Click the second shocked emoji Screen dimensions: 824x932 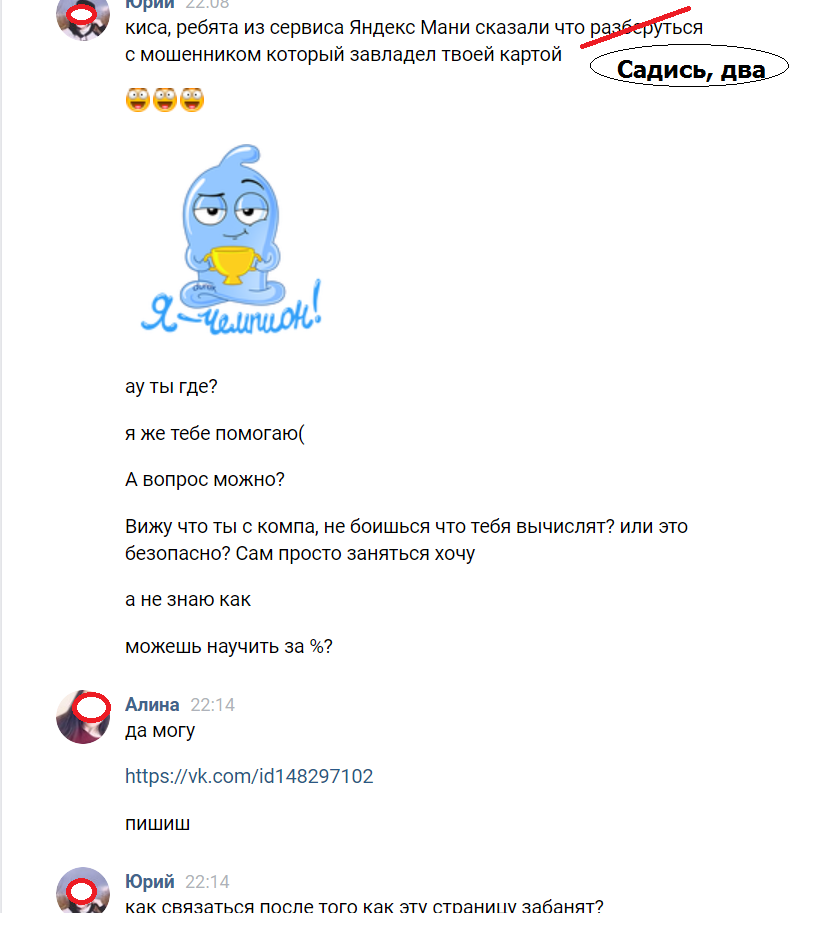[165, 99]
